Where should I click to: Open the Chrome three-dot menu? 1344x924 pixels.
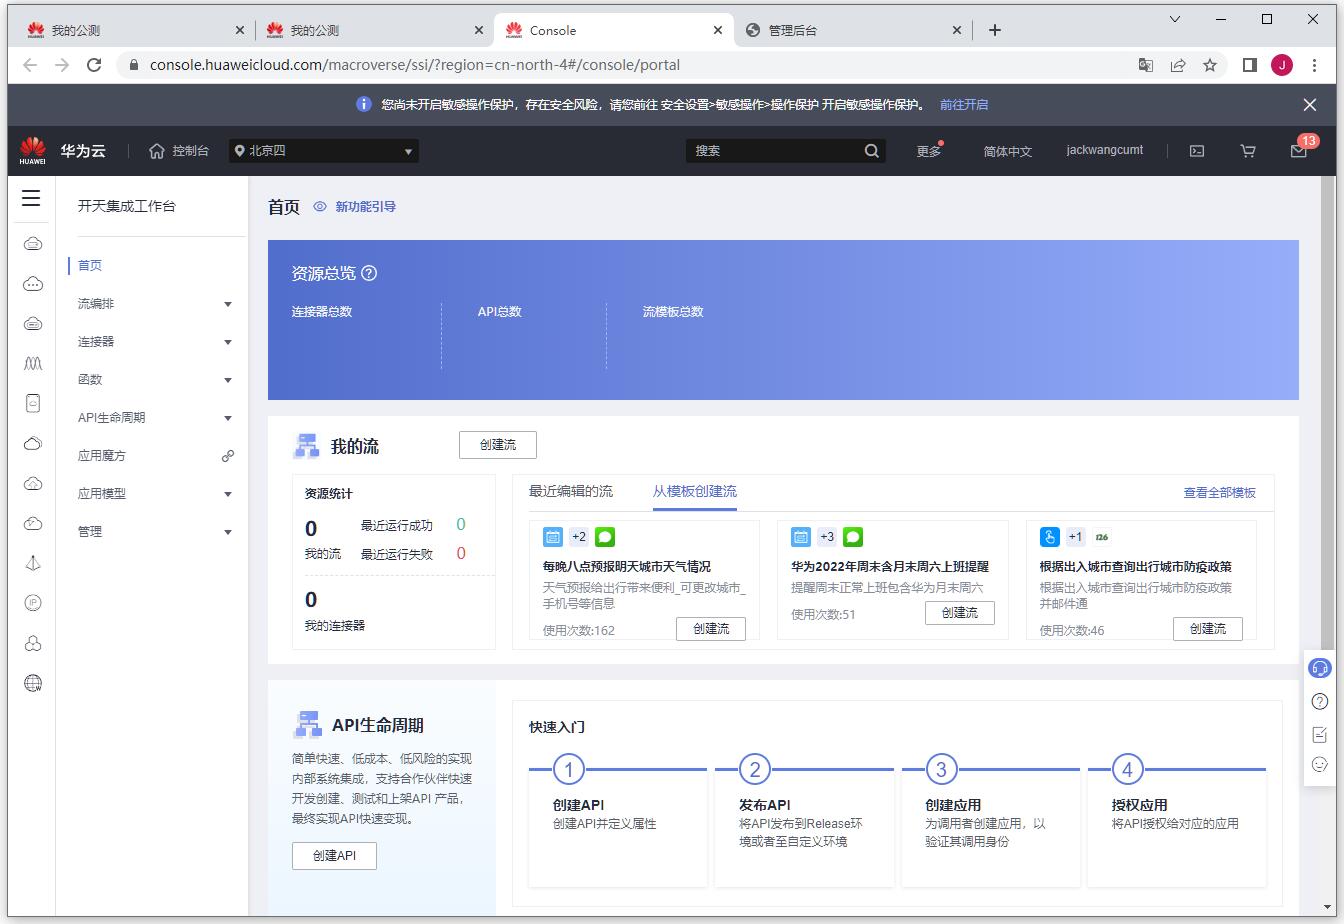pos(1314,65)
